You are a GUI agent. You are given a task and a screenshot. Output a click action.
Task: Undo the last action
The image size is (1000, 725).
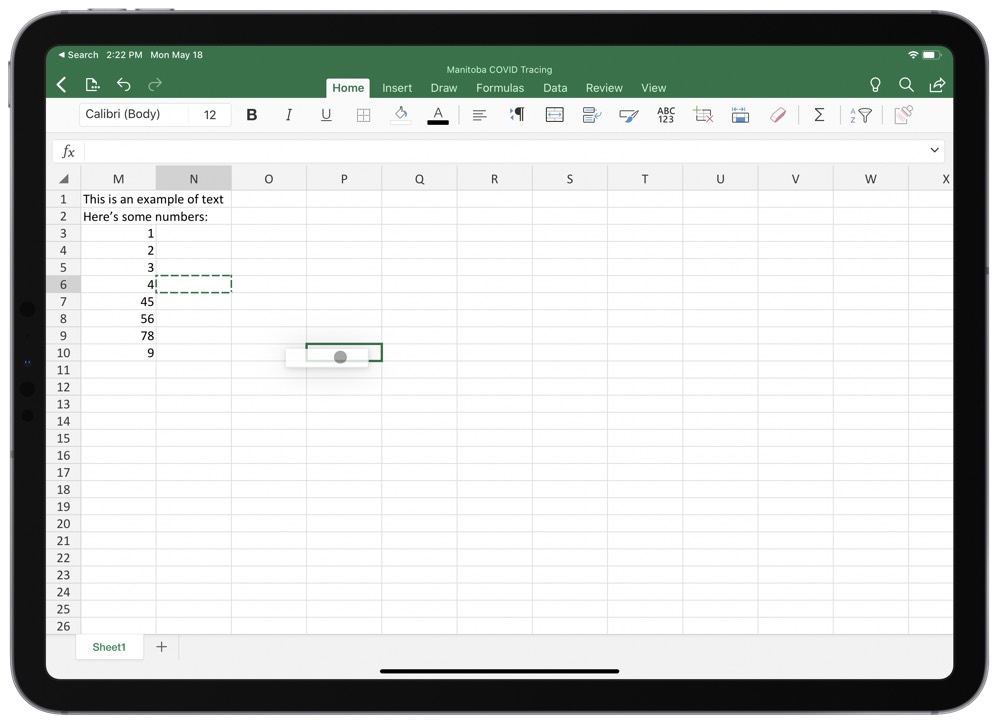(x=124, y=84)
